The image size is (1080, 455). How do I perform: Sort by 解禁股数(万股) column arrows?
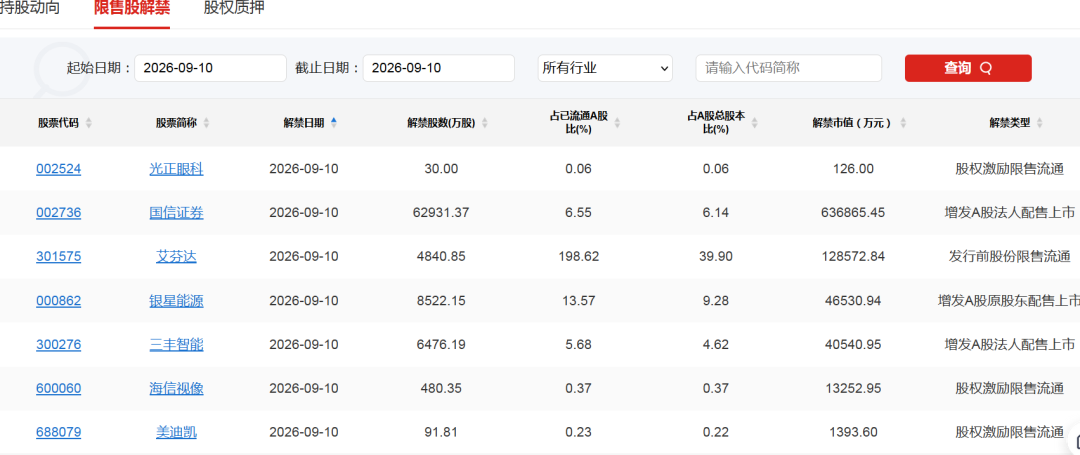coord(484,123)
